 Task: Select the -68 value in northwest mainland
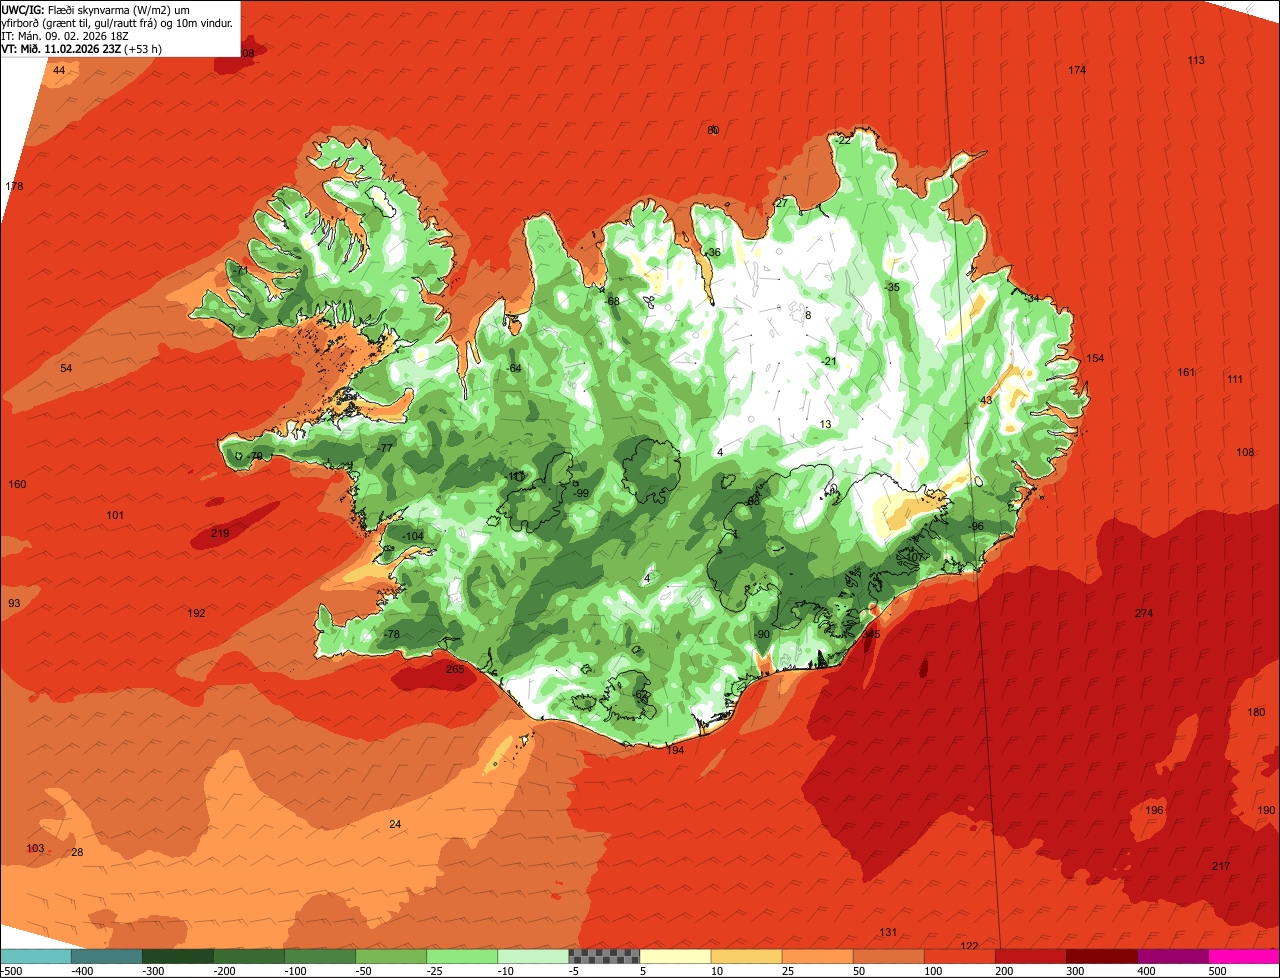612,301
